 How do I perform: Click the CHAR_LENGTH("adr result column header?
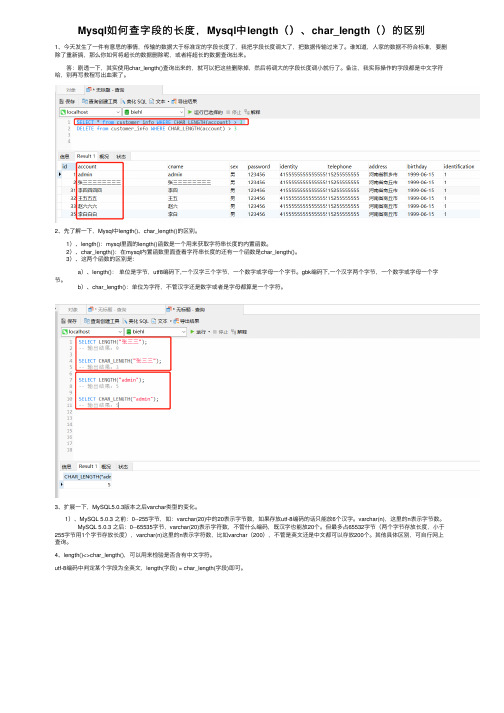87,477
